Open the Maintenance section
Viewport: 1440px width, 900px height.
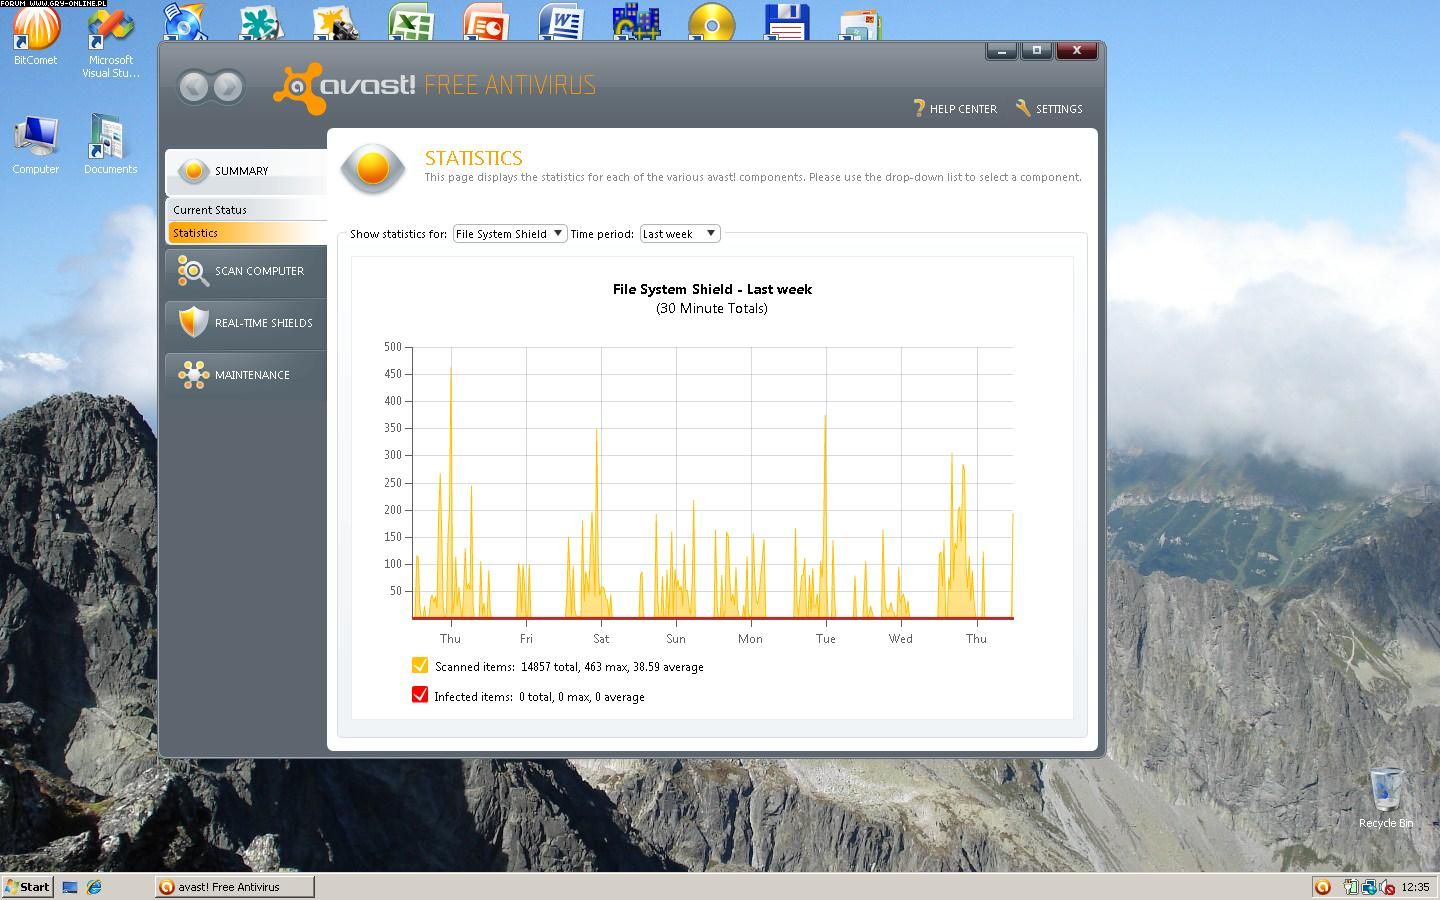coord(246,375)
